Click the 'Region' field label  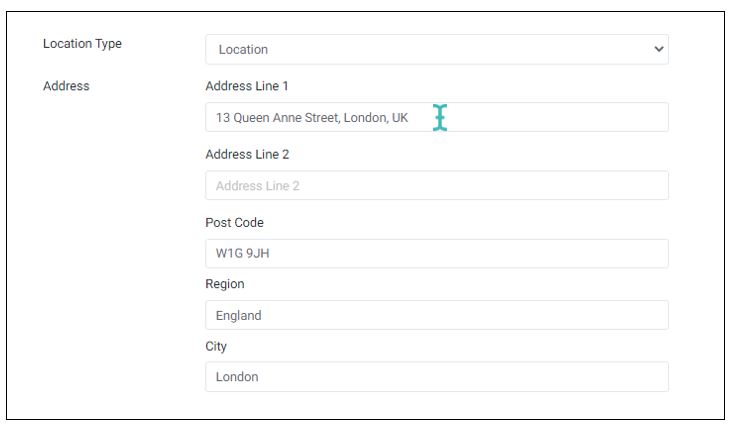coord(225,284)
